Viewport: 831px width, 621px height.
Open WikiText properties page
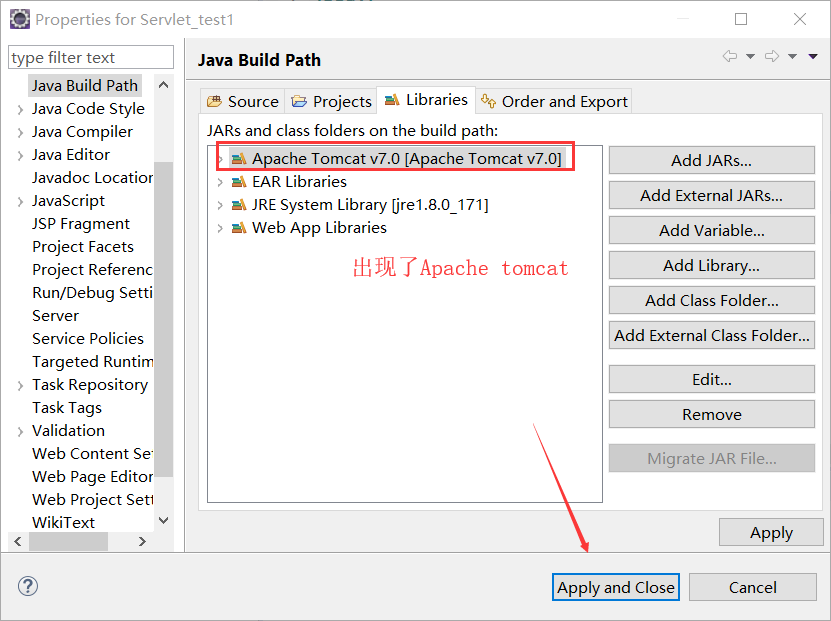point(63,522)
